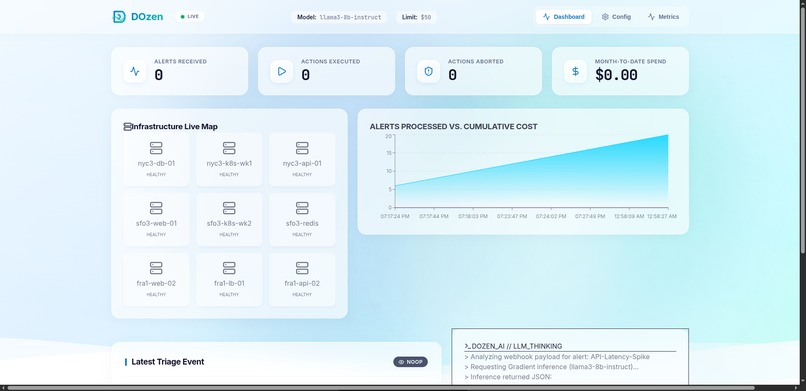Select the nyc3-db-01 server icon
Viewport: 806px width, 391px height.
click(x=156, y=148)
